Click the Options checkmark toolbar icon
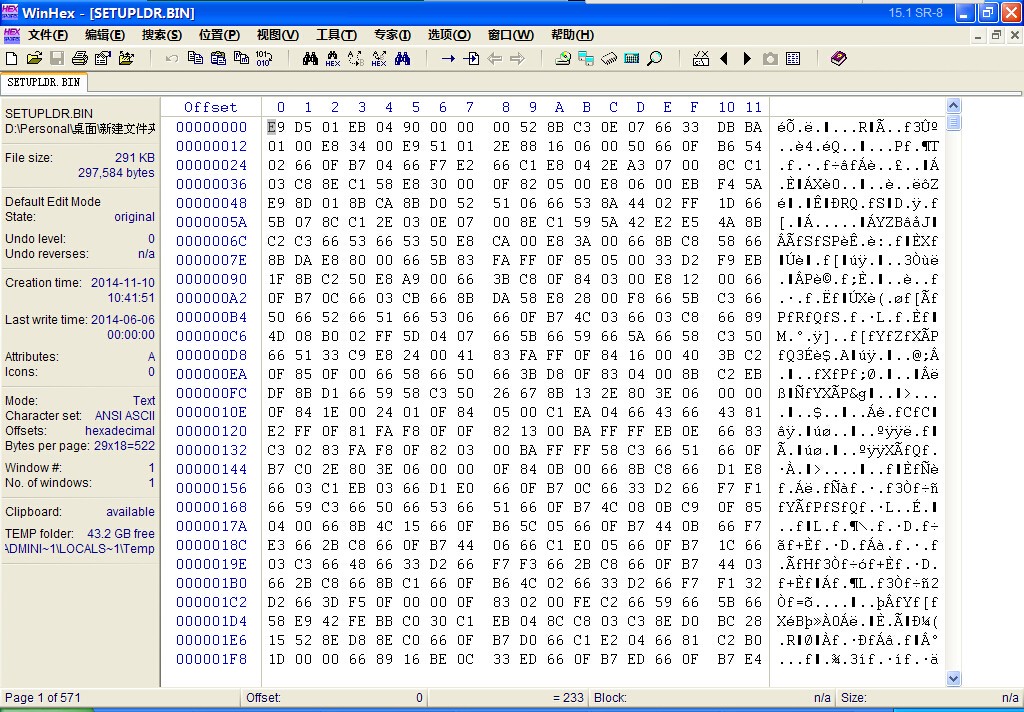Viewport: 1024px width, 712px height. [701, 59]
